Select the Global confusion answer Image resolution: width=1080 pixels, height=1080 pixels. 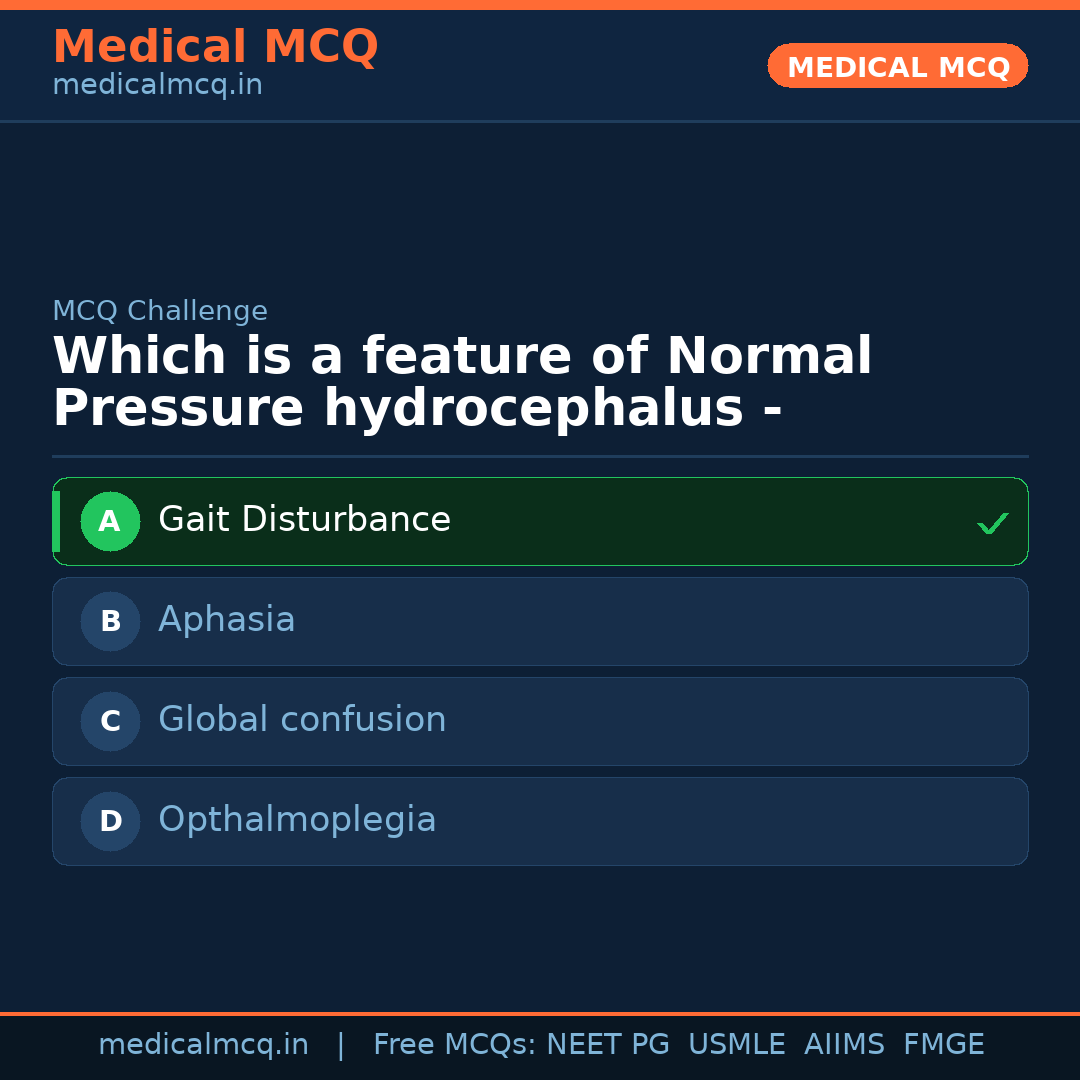click(x=301, y=720)
